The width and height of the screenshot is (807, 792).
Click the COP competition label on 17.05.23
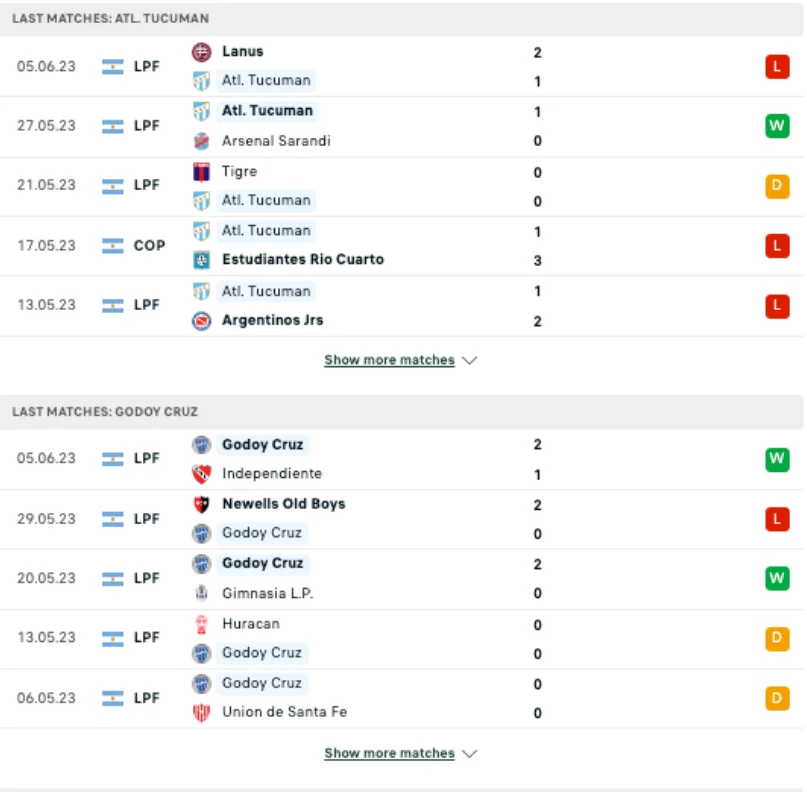145,245
